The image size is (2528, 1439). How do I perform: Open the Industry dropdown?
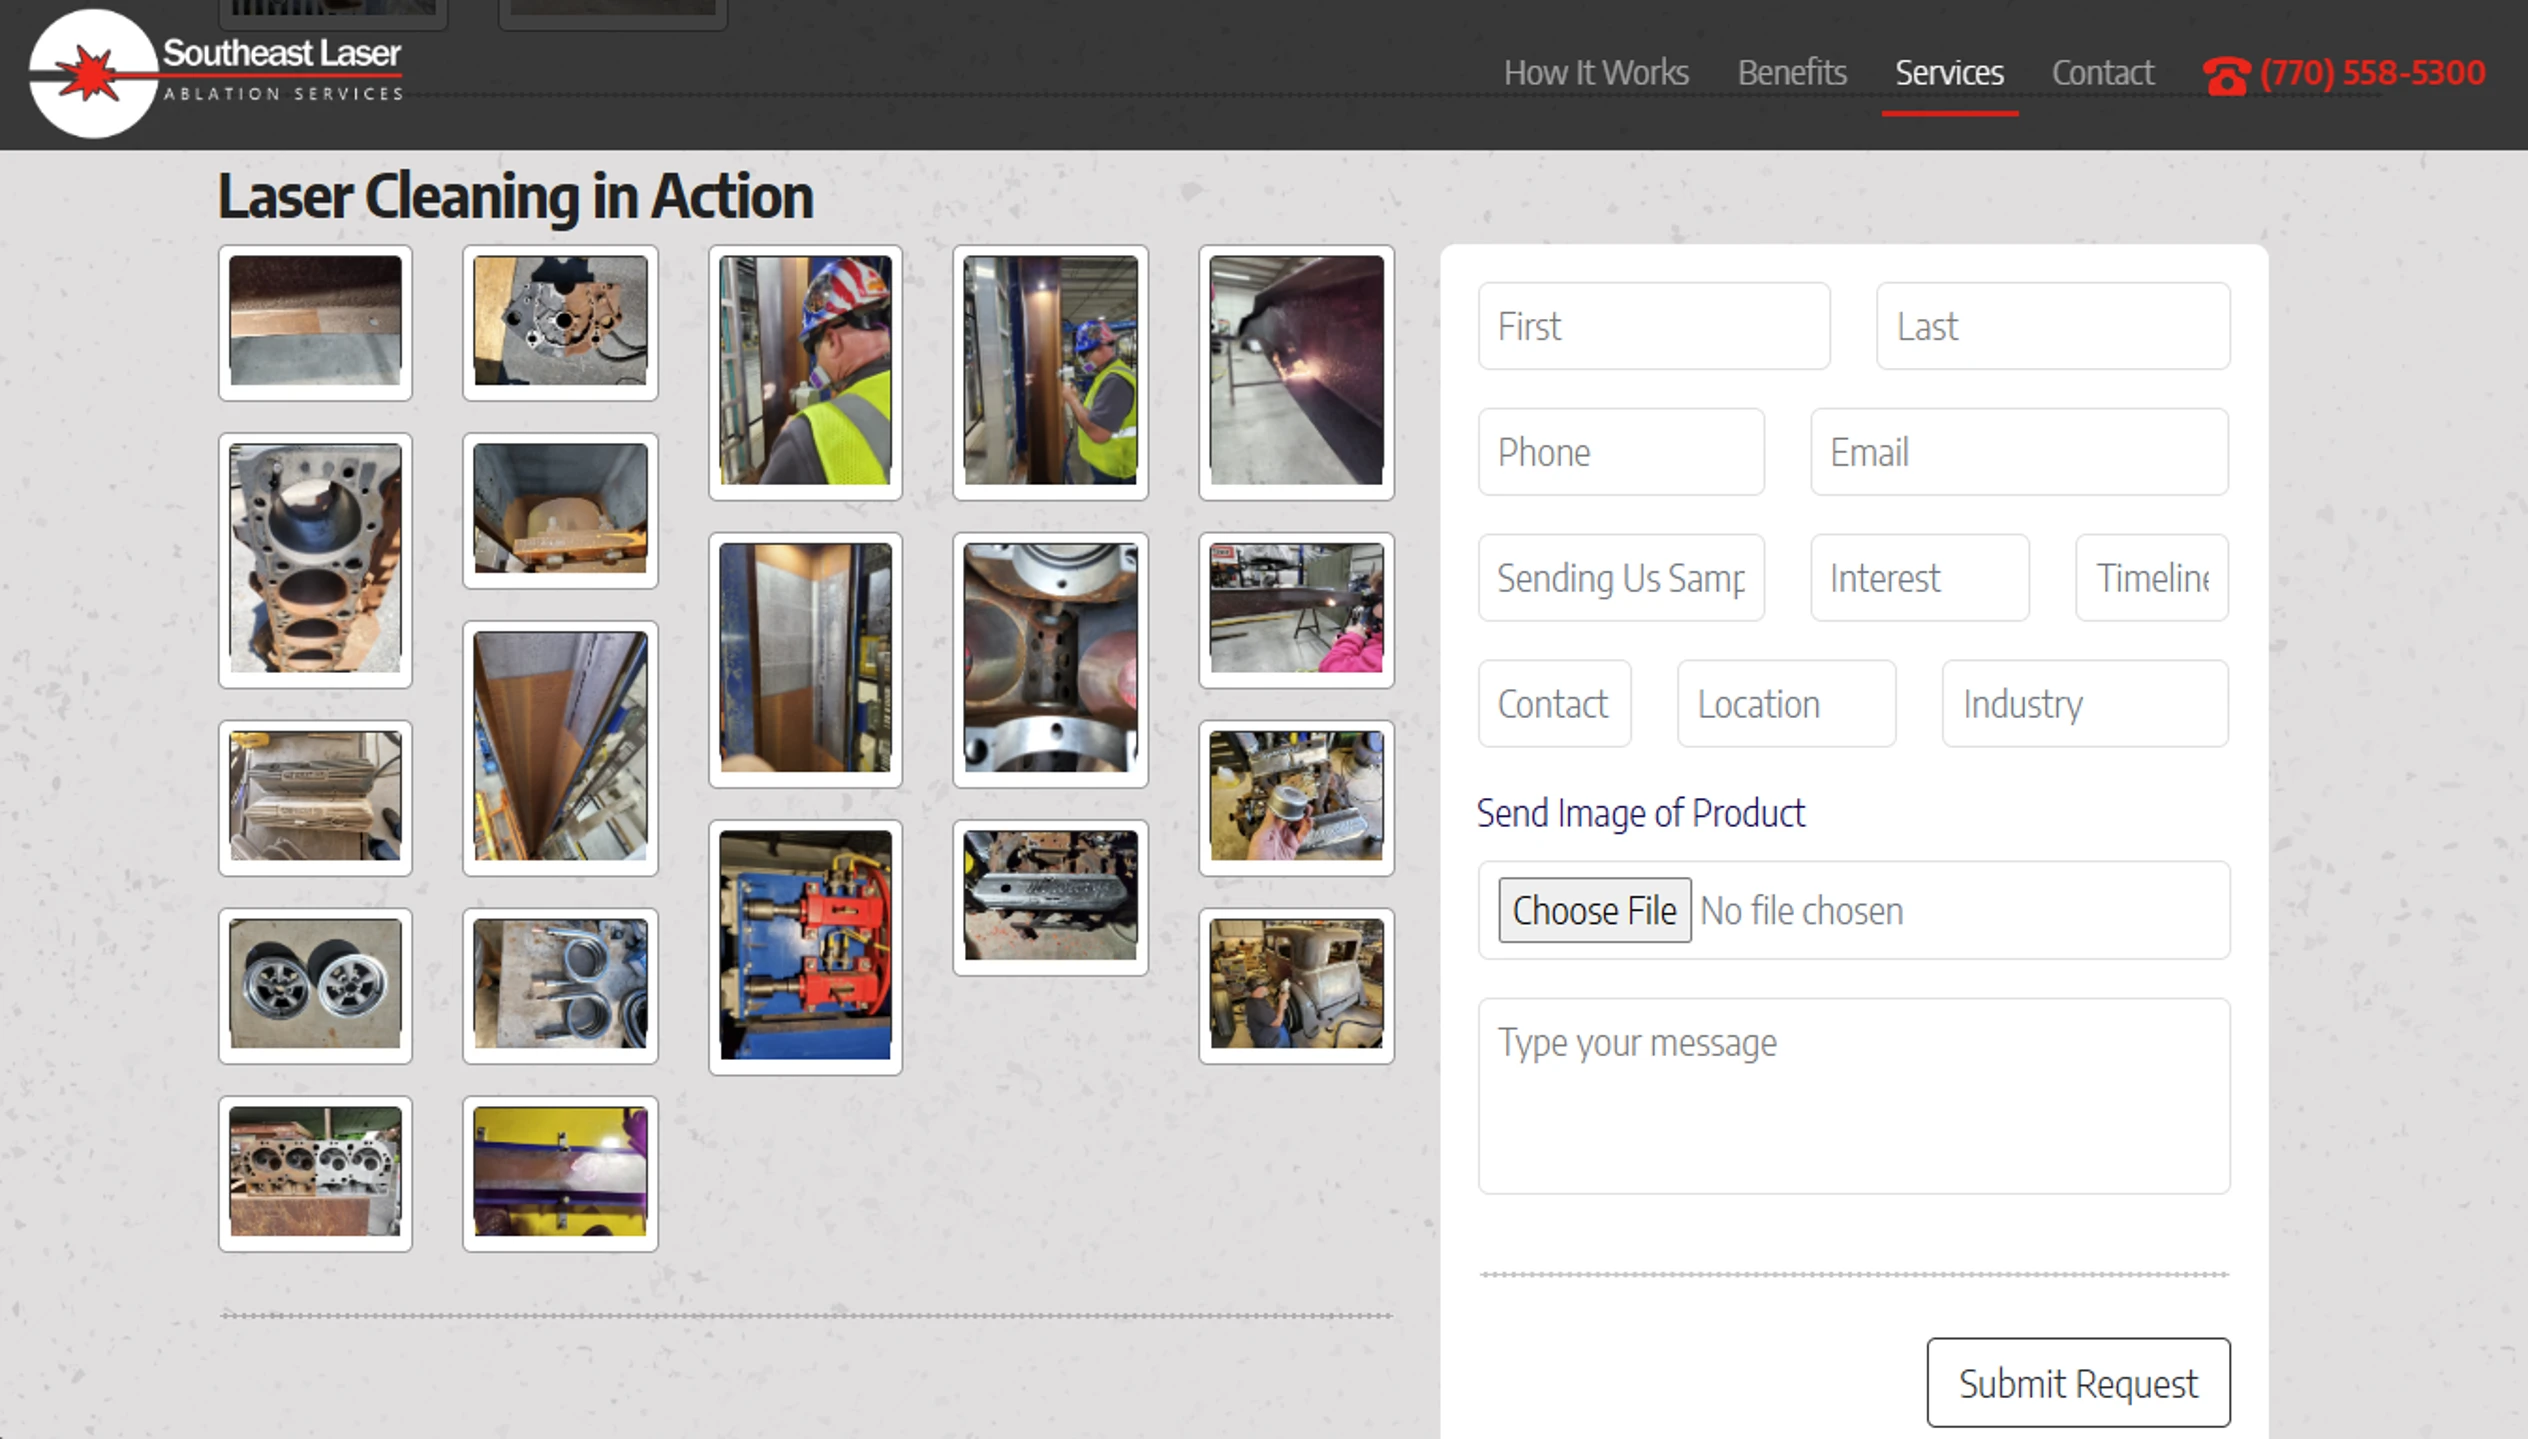tap(2085, 704)
